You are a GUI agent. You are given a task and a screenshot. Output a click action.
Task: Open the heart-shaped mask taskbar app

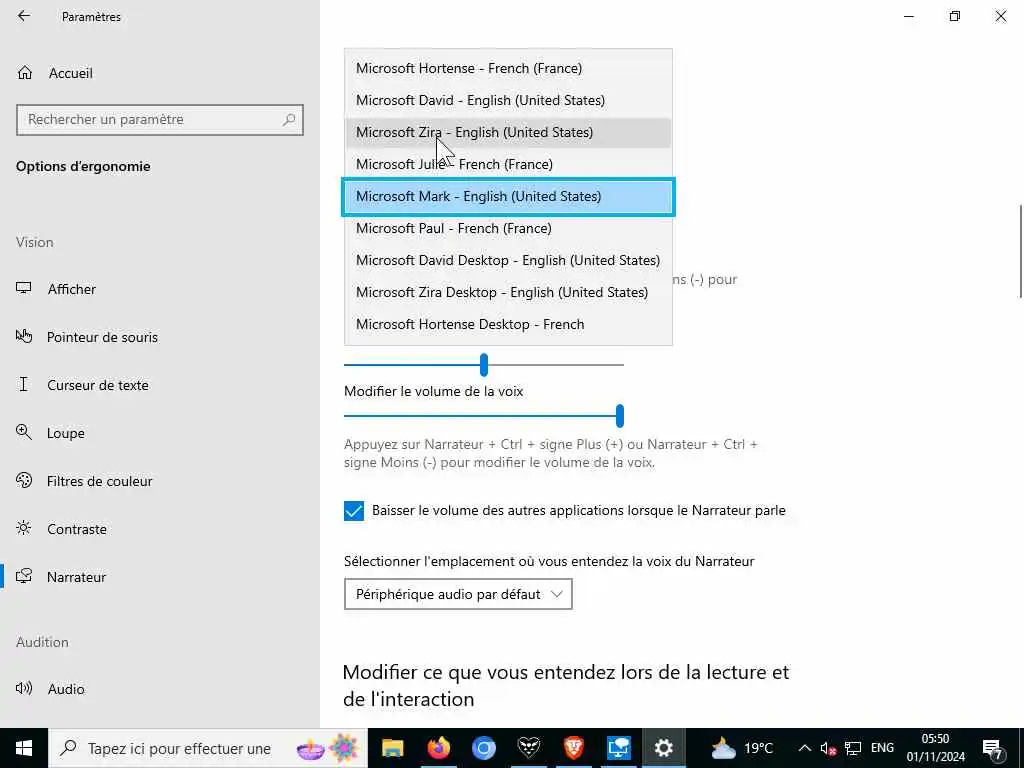pyautogui.click(x=528, y=748)
